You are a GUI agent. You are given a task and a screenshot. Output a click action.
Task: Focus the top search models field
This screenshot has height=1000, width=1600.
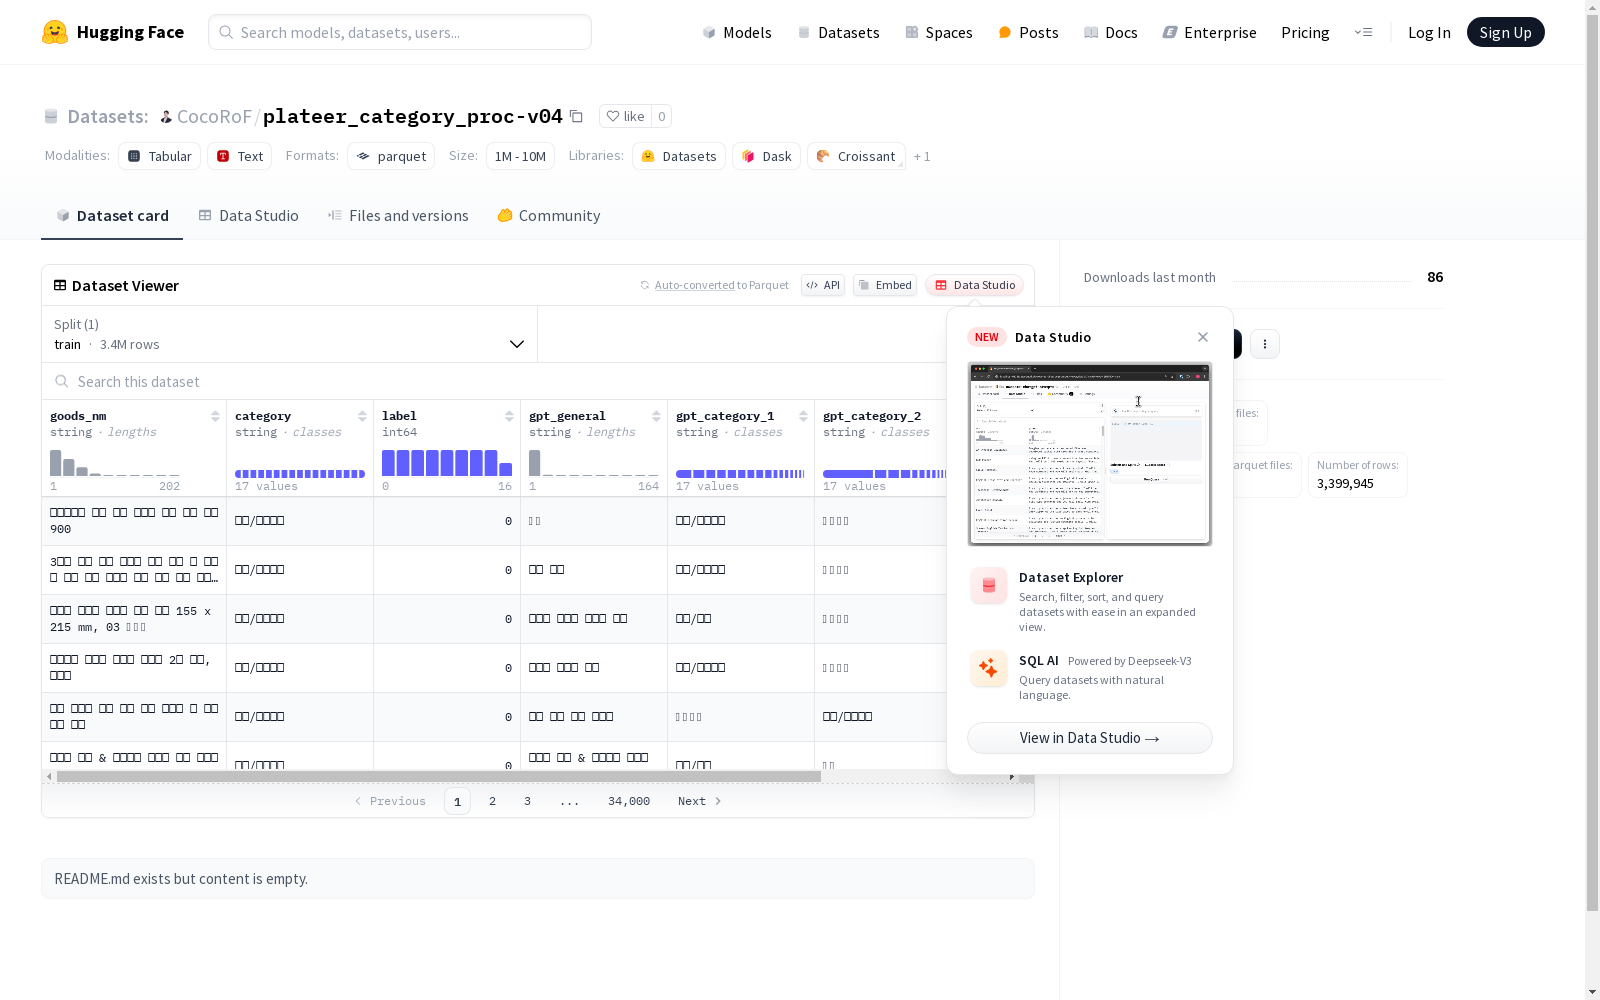point(400,32)
